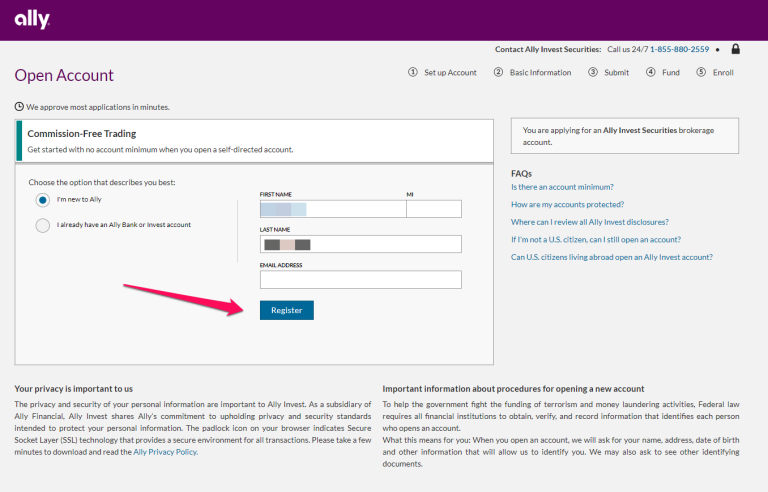
Task: Click the Ally logo in header
Action: [x=32, y=20]
